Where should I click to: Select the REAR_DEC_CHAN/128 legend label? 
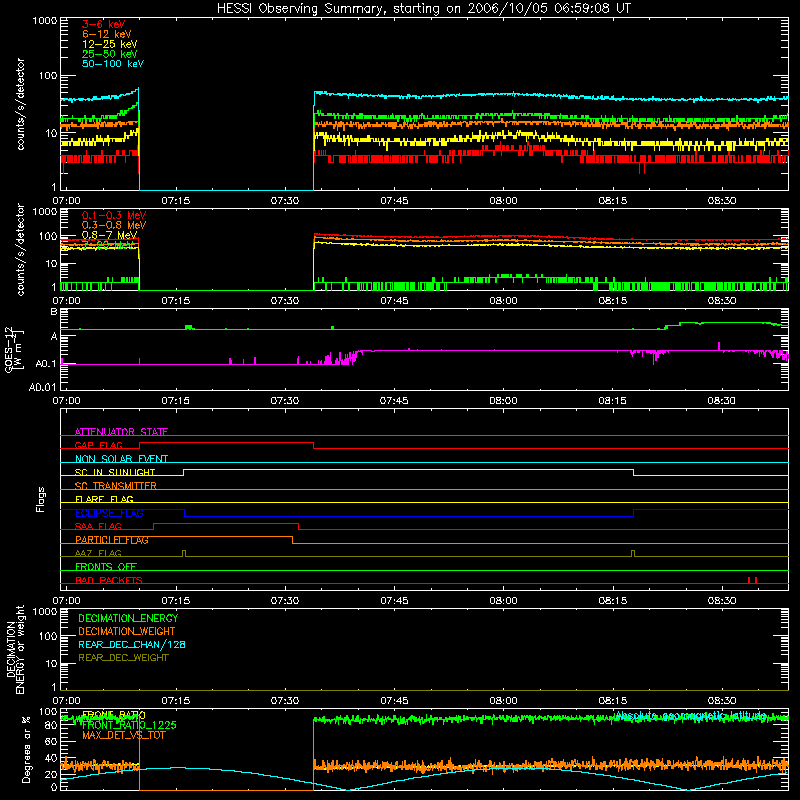tap(132, 644)
